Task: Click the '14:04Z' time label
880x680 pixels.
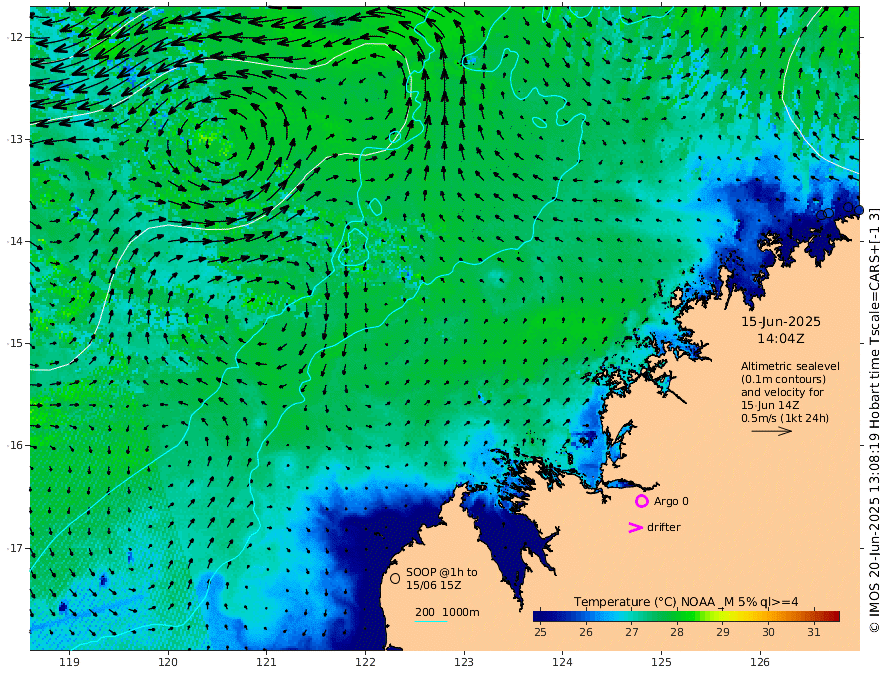Action: click(781, 339)
